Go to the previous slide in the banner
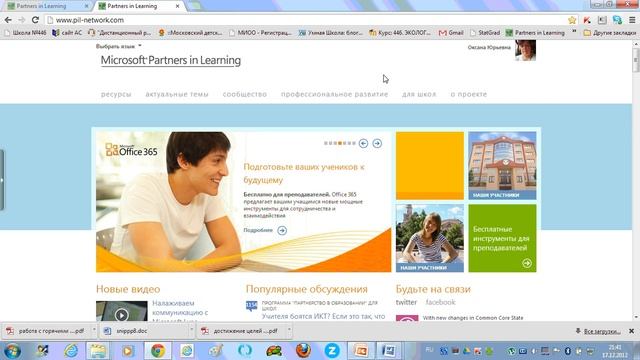This screenshot has width=640, height=360. coord(363,143)
